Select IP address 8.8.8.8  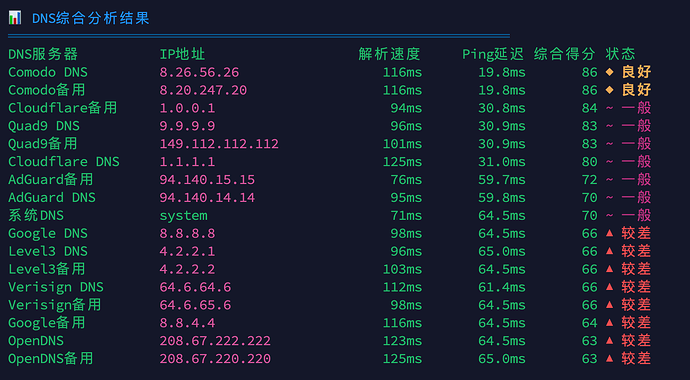click(187, 234)
